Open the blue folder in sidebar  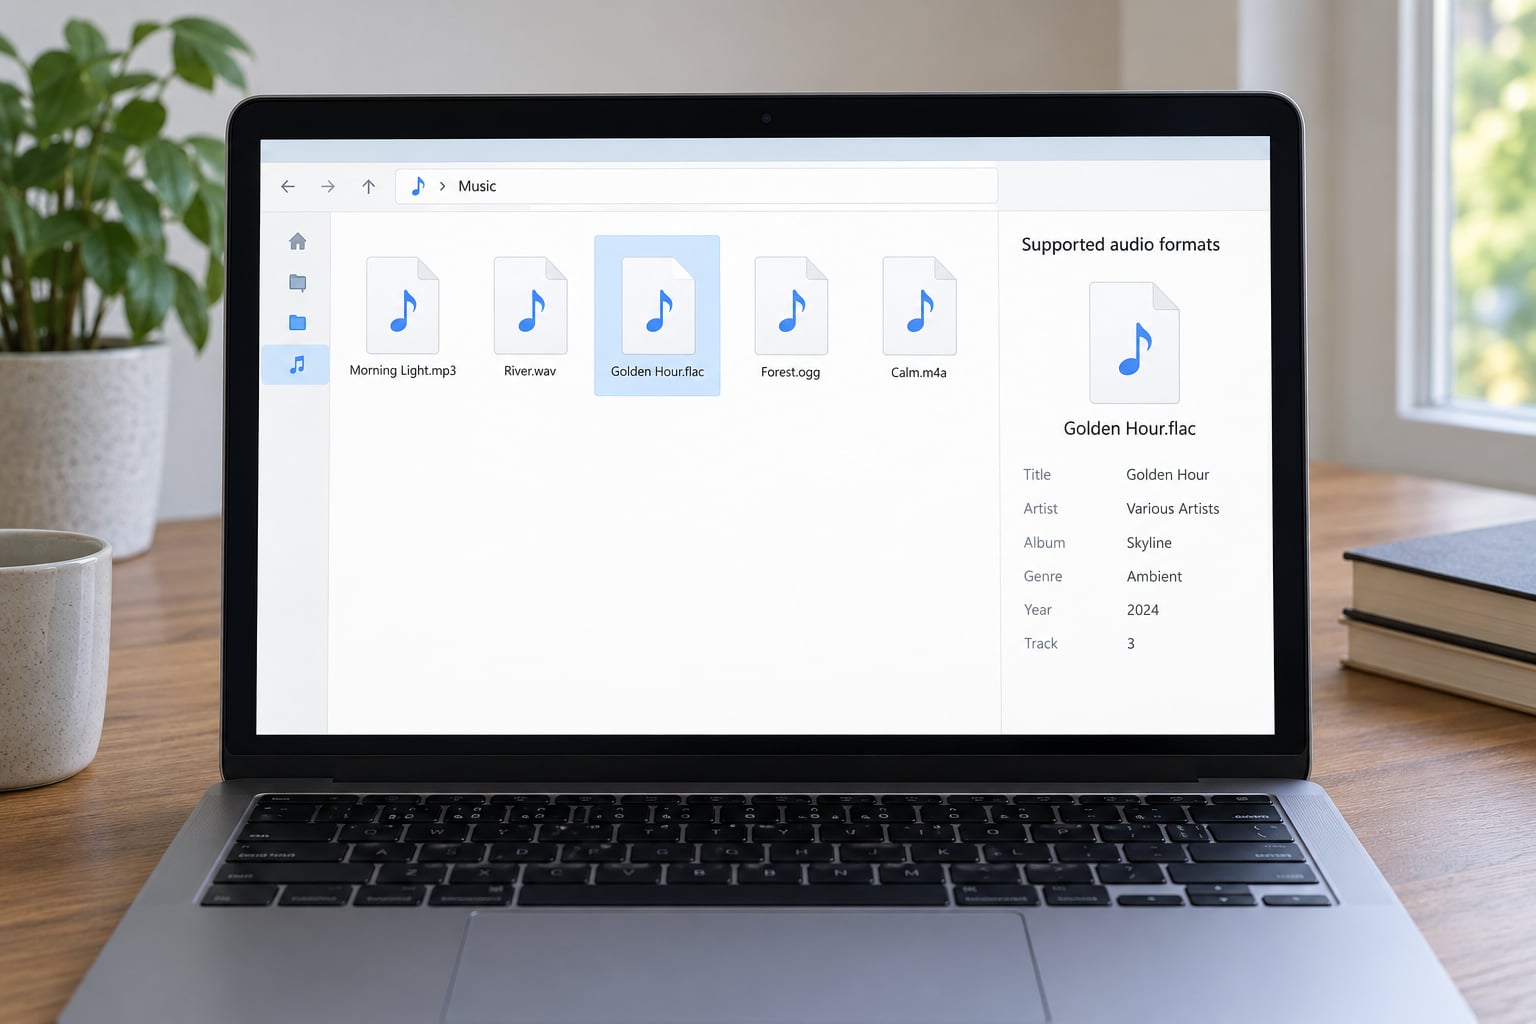(x=297, y=323)
